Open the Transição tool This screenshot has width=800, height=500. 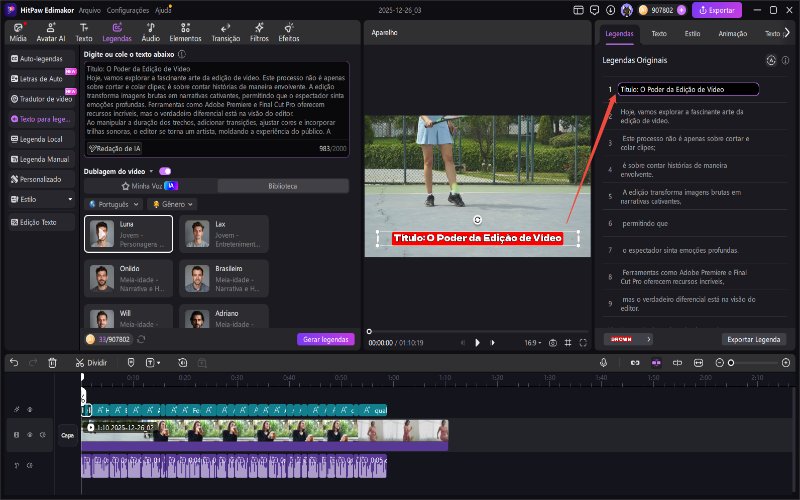click(x=226, y=32)
